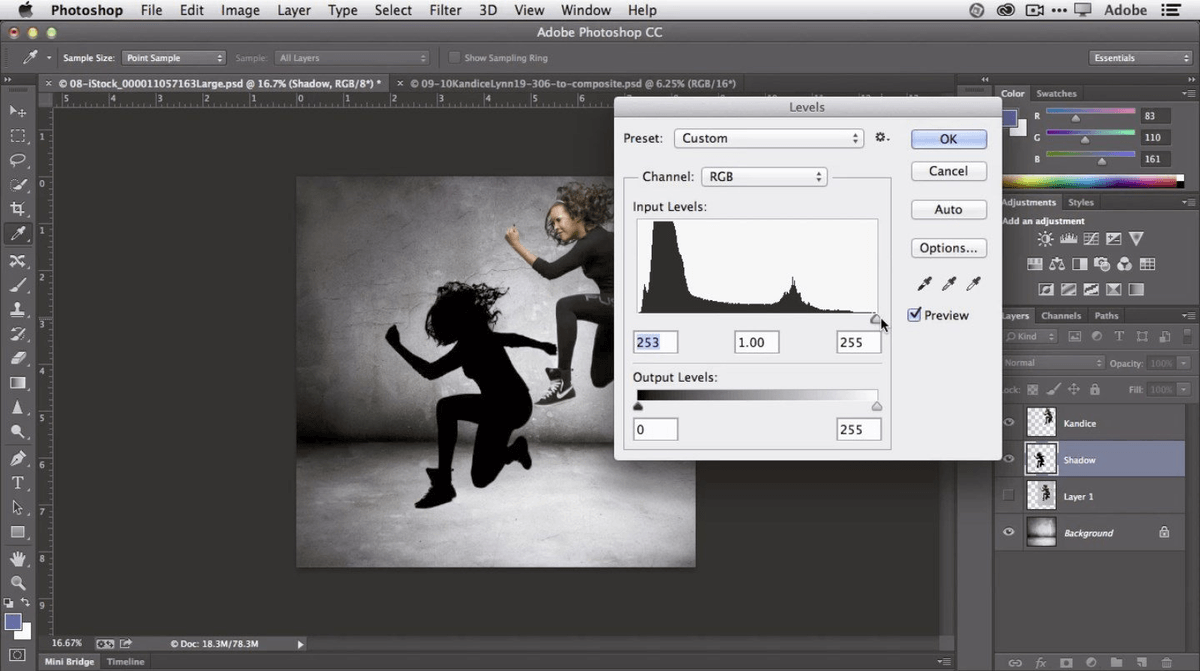Open the Channel dropdown in Levels
This screenshot has width=1200, height=671.
tap(765, 176)
